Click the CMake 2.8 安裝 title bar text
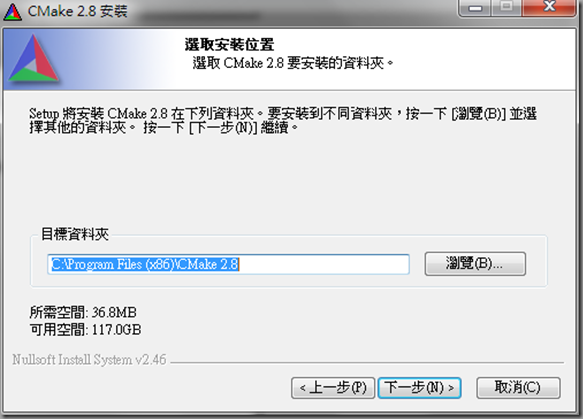This screenshot has width=583, height=419. 77,12
